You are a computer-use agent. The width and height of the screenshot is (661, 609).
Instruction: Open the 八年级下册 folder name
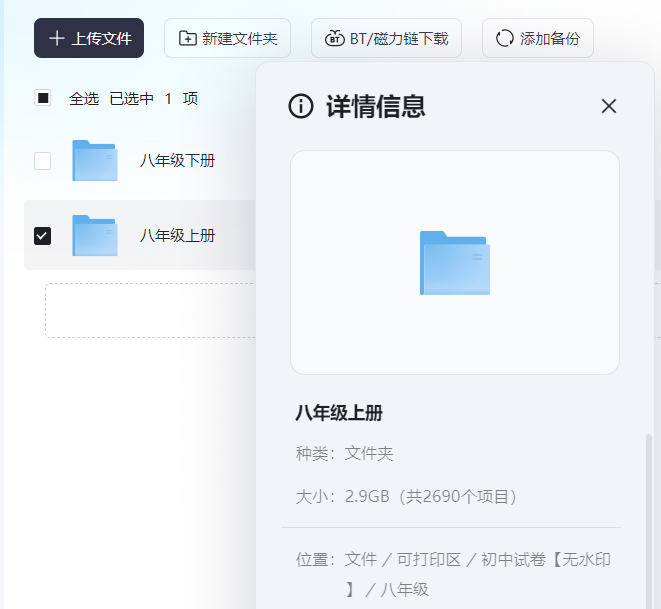pos(177,161)
